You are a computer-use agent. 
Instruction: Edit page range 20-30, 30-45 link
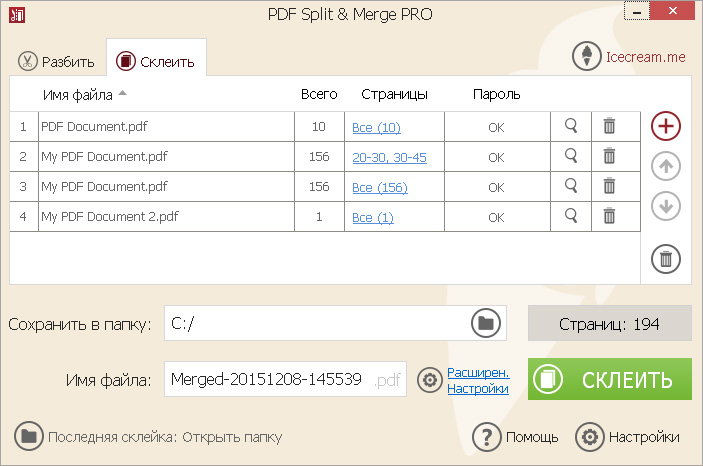point(389,157)
